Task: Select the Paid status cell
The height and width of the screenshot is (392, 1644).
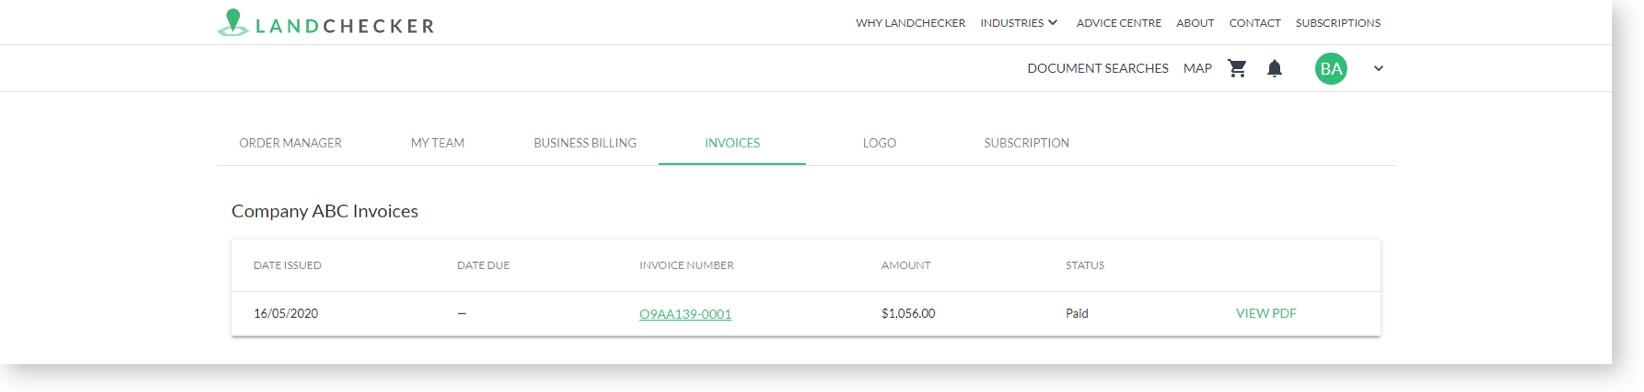Action: 1077,313
